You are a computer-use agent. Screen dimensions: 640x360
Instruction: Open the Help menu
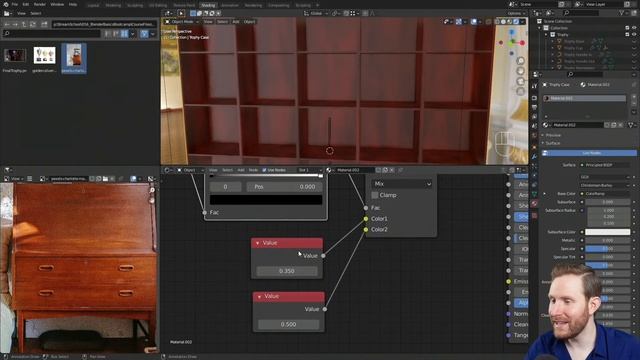(73, 4)
